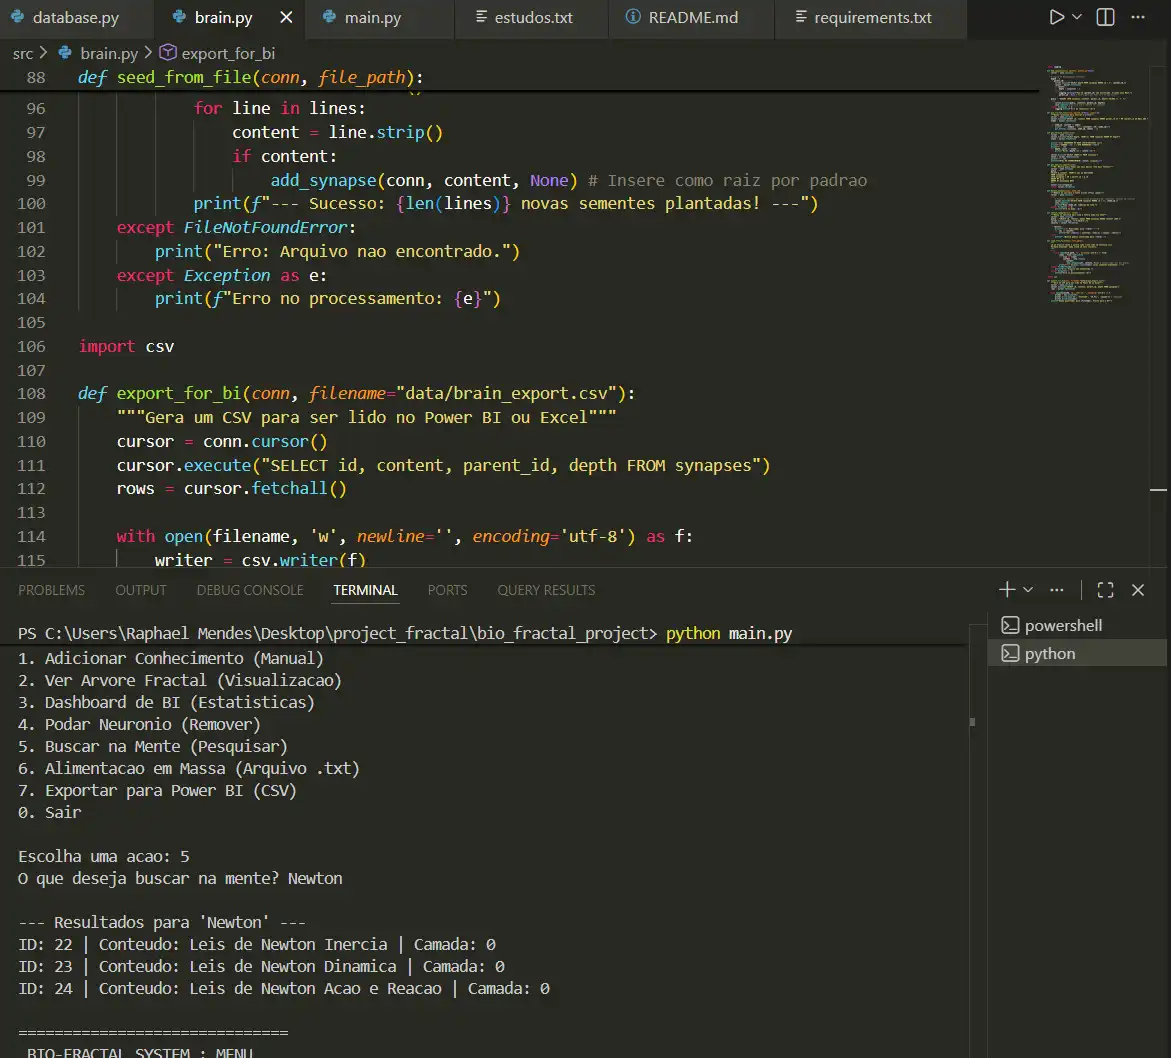Expand the terminal launch profile dropdown
Image resolution: width=1171 pixels, height=1058 pixels.
coord(1028,590)
